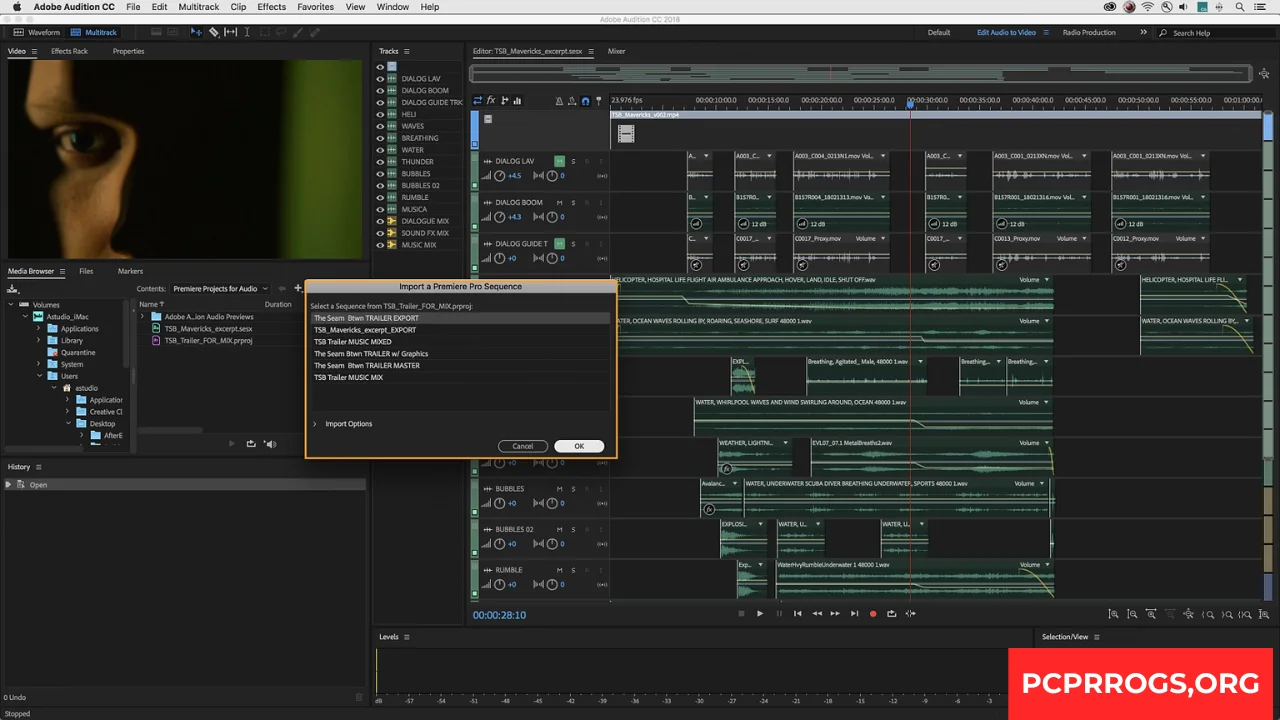Screen dimensions: 1280x720
Task: Click the Import file icon in Media Browser
Action: 12,288
